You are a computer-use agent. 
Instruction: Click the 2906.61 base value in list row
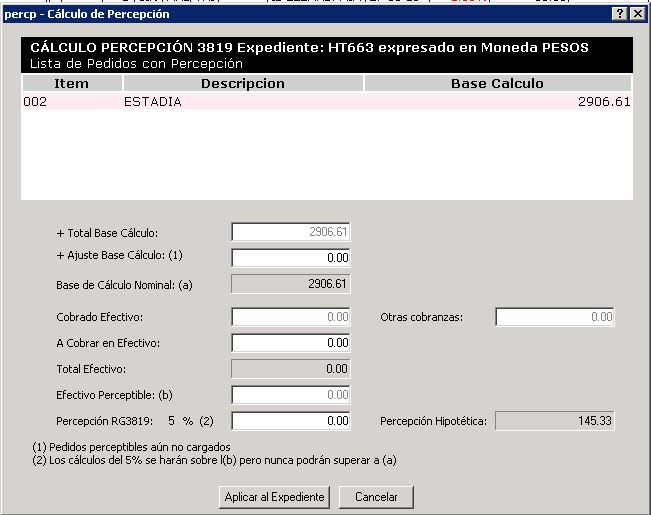point(604,102)
